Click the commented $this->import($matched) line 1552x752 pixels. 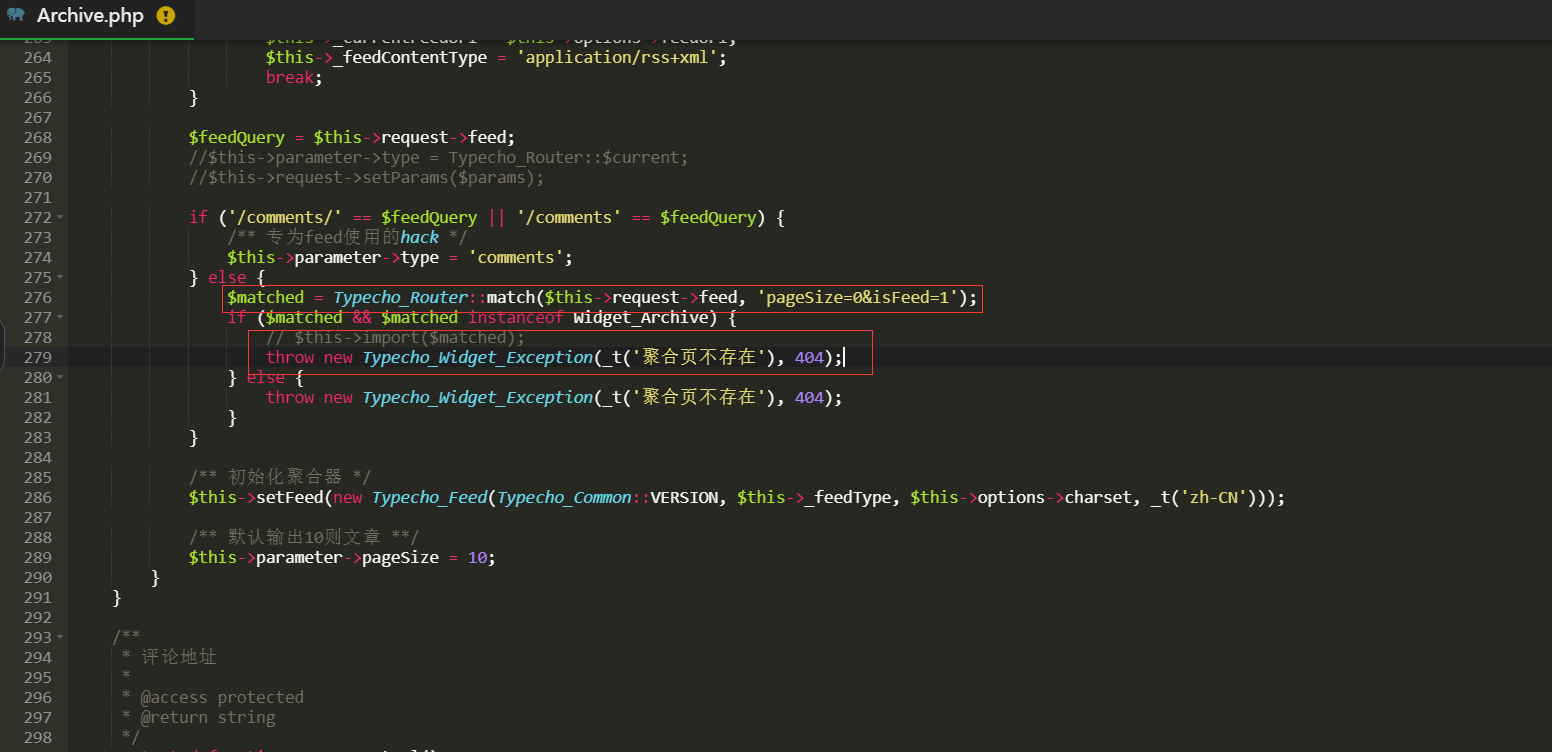pyautogui.click(x=395, y=338)
